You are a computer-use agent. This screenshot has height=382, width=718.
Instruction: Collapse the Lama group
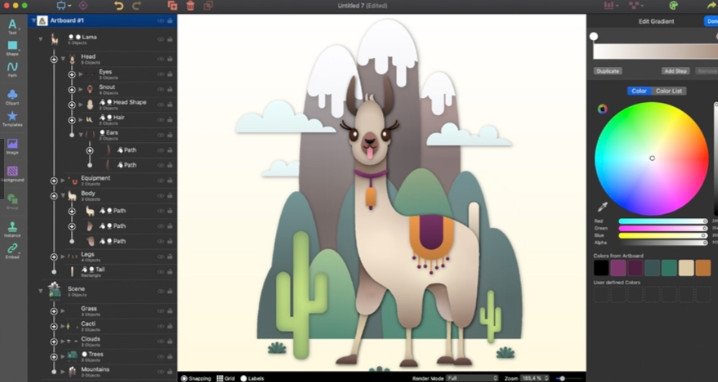coord(41,39)
